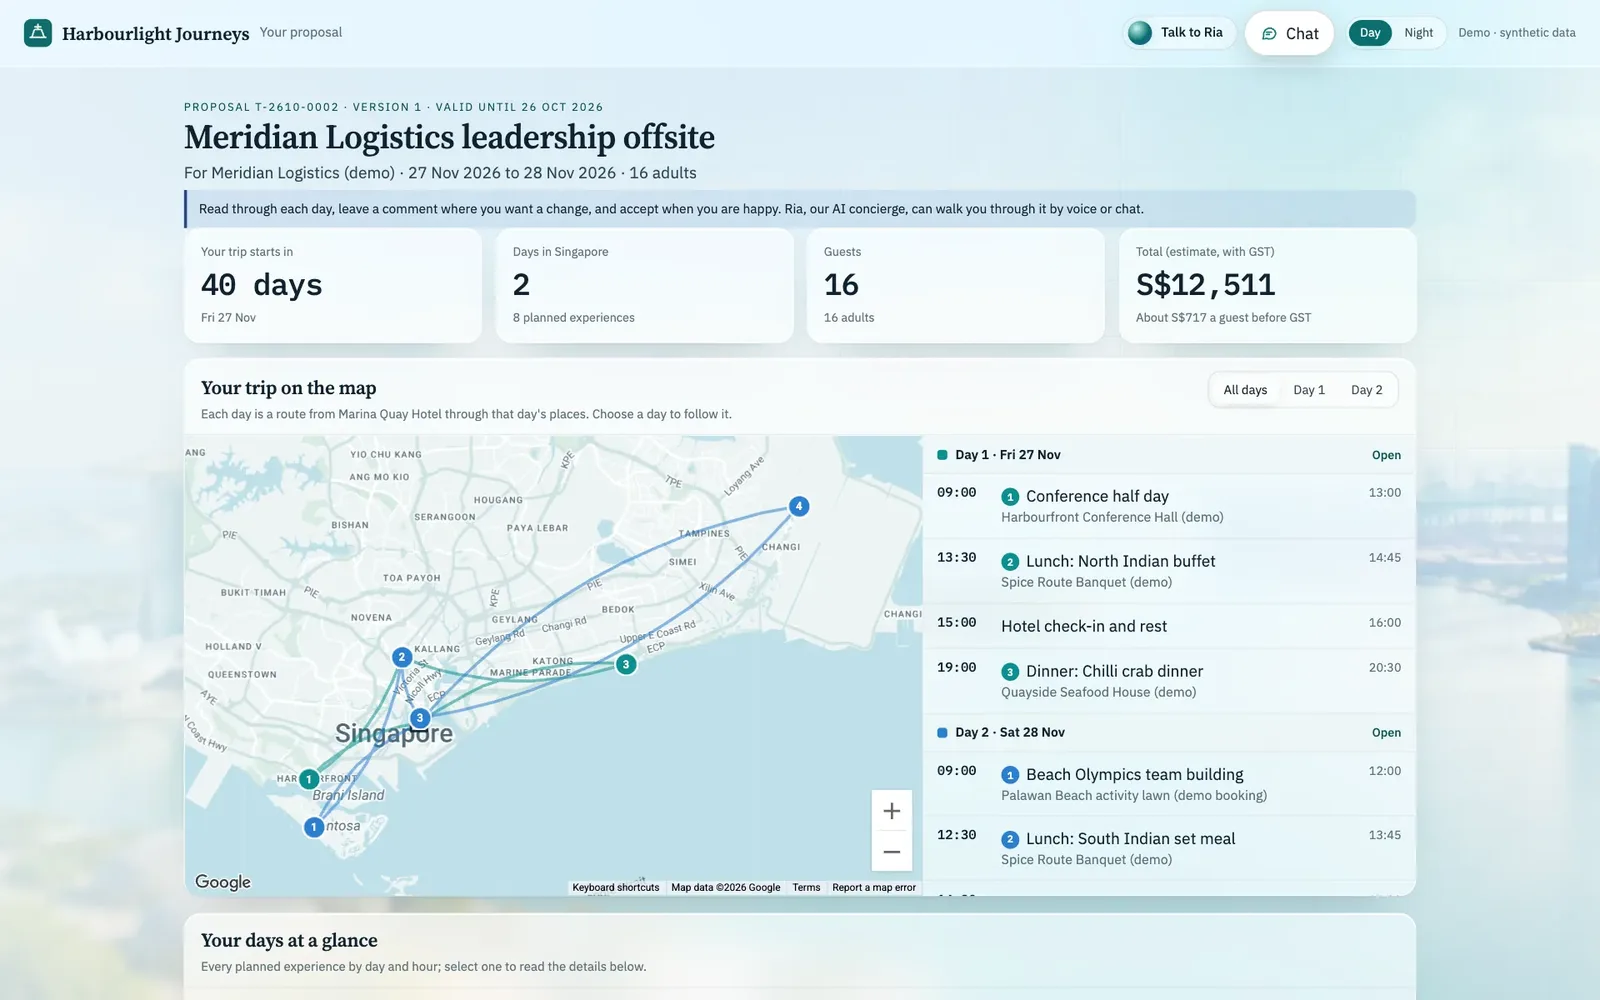The image size is (1600, 1000).
Task: Select green map marker 3 at Marine Parade
Action: click(x=626, y=664)
